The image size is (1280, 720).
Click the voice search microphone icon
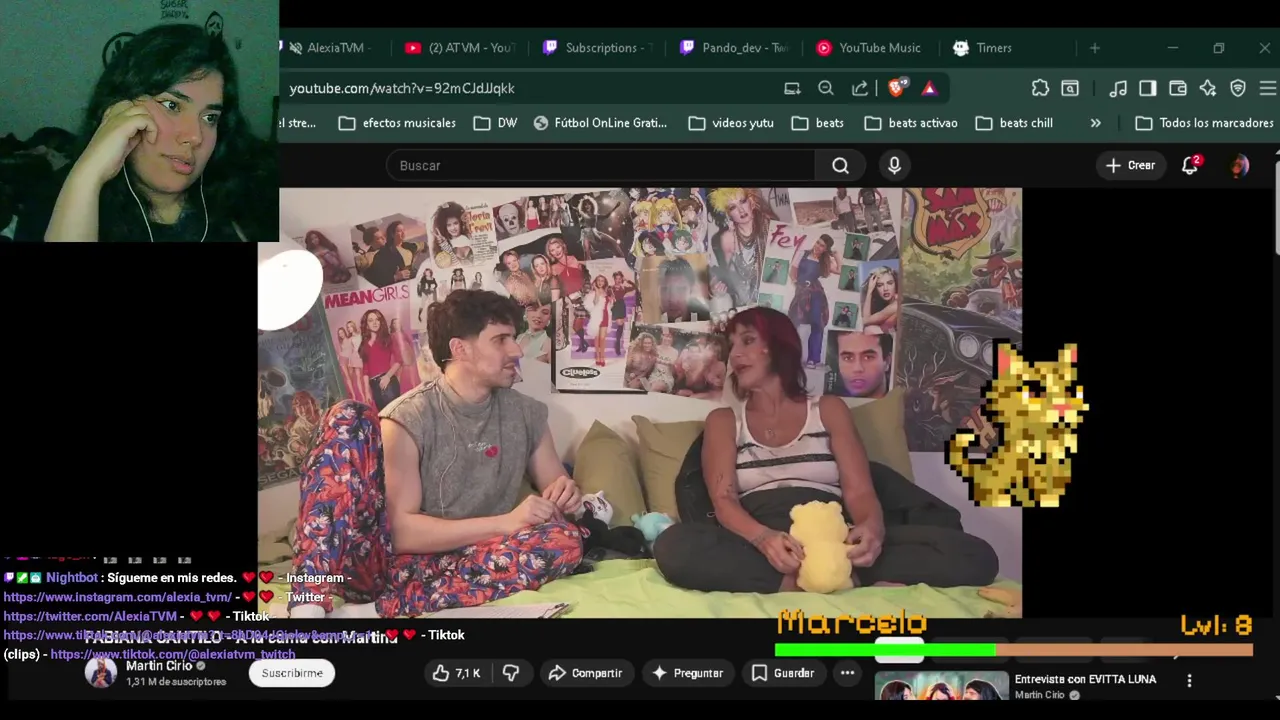click(x=894, y=166)
